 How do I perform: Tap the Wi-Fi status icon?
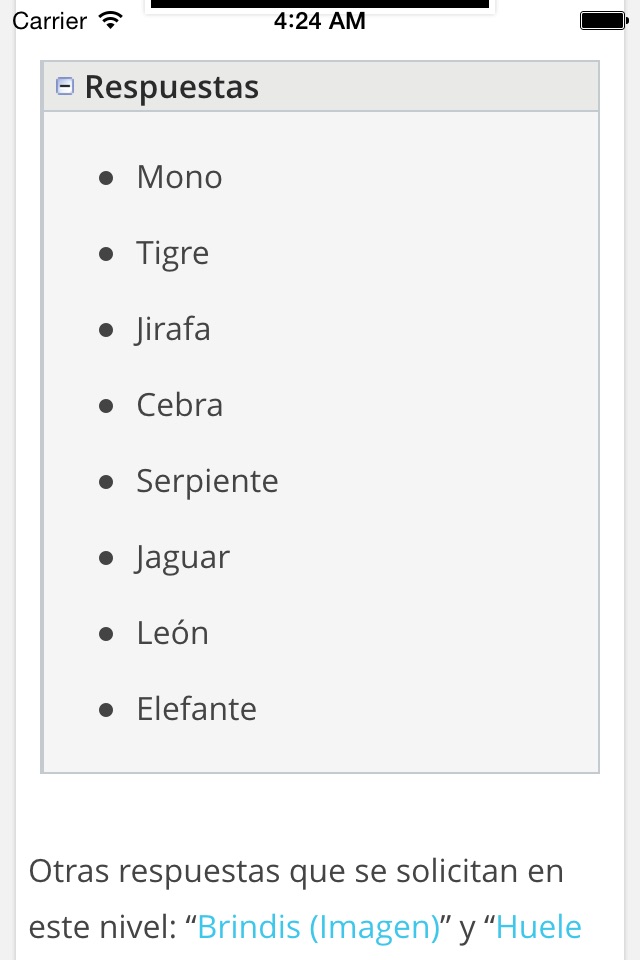tap(111, 20)
